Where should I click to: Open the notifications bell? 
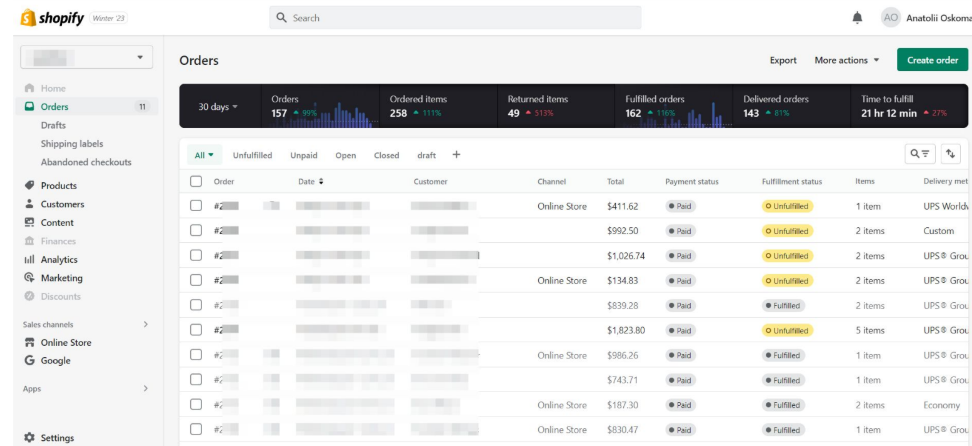(x=857, y=18)
